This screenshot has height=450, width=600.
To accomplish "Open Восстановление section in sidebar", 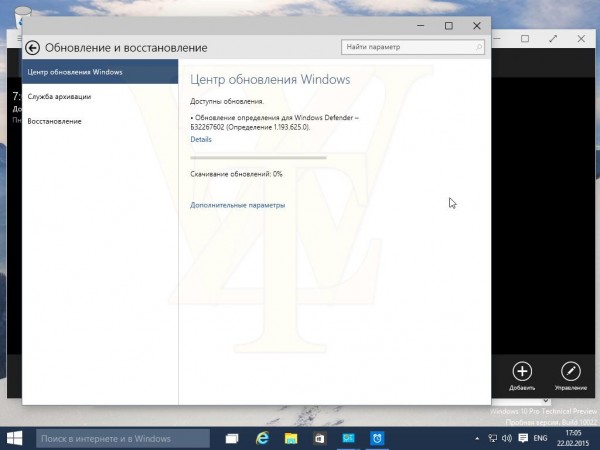I will click(x=55, y=121).
